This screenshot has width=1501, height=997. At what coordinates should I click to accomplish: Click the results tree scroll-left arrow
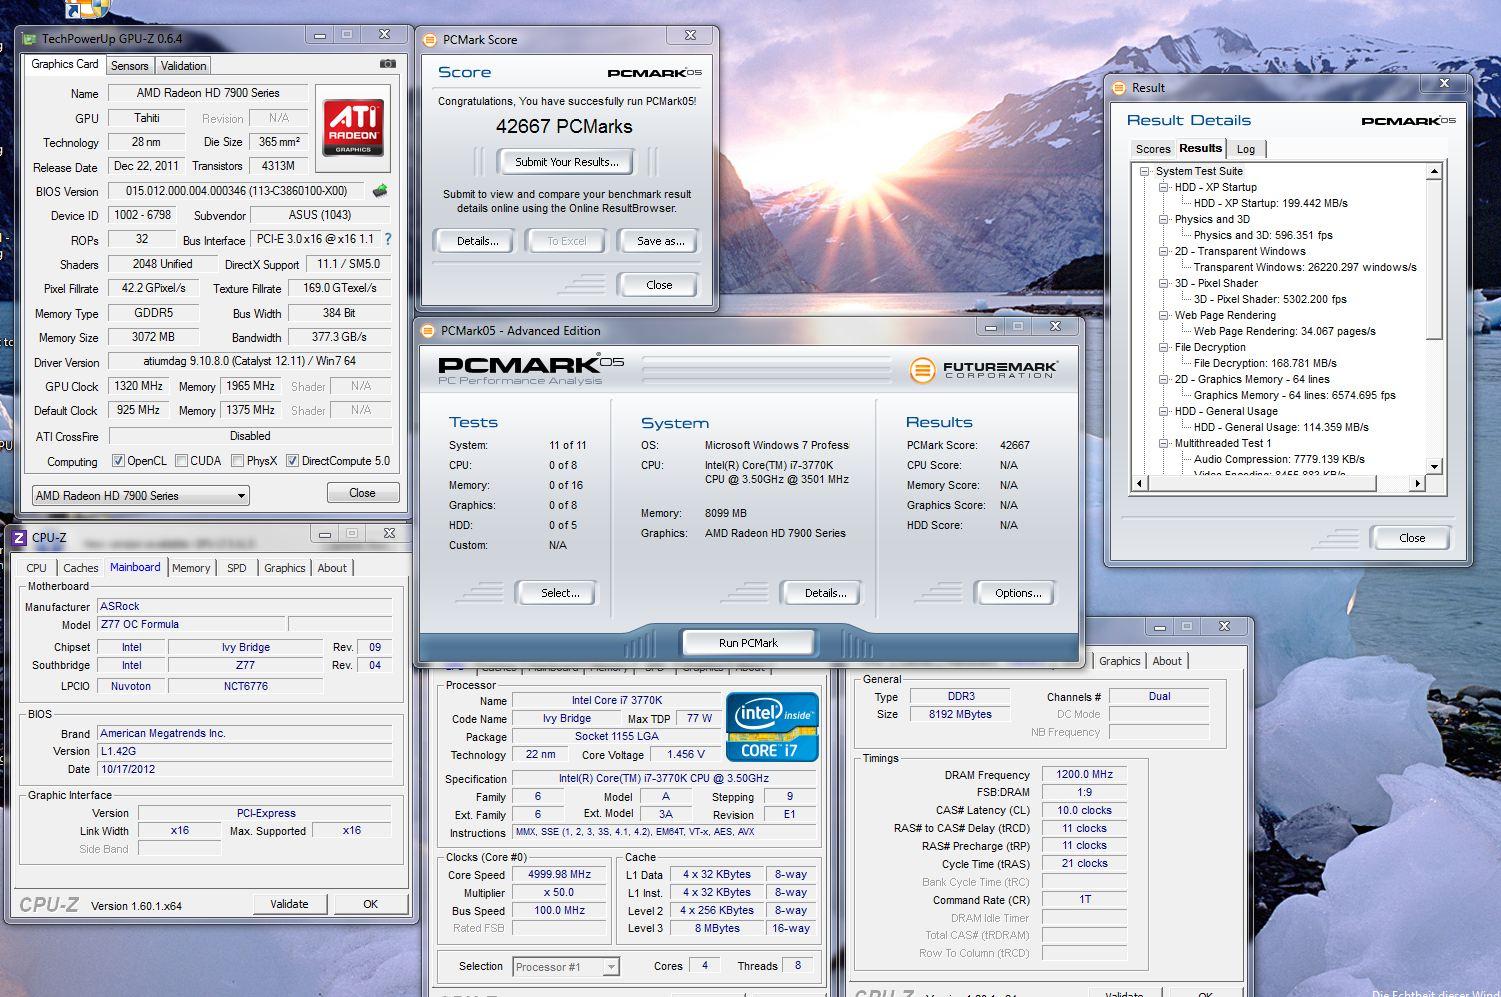[x=1139, y=483]
